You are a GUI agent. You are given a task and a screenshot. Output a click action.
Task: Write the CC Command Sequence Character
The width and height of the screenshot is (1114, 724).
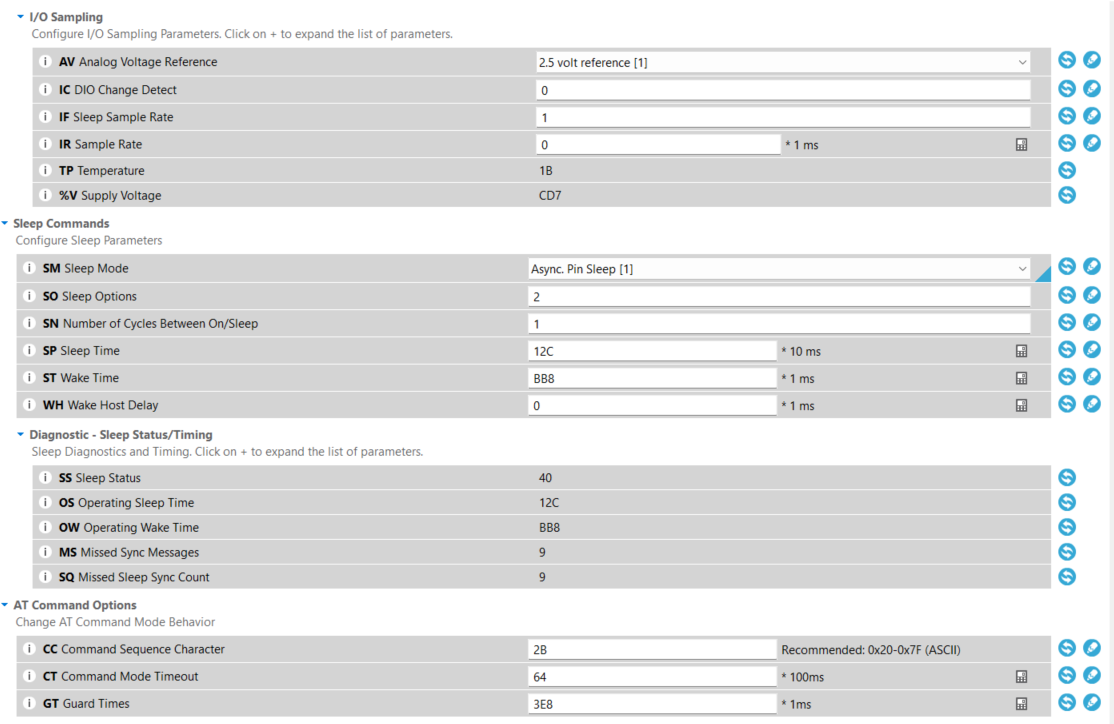[1092, 649]
